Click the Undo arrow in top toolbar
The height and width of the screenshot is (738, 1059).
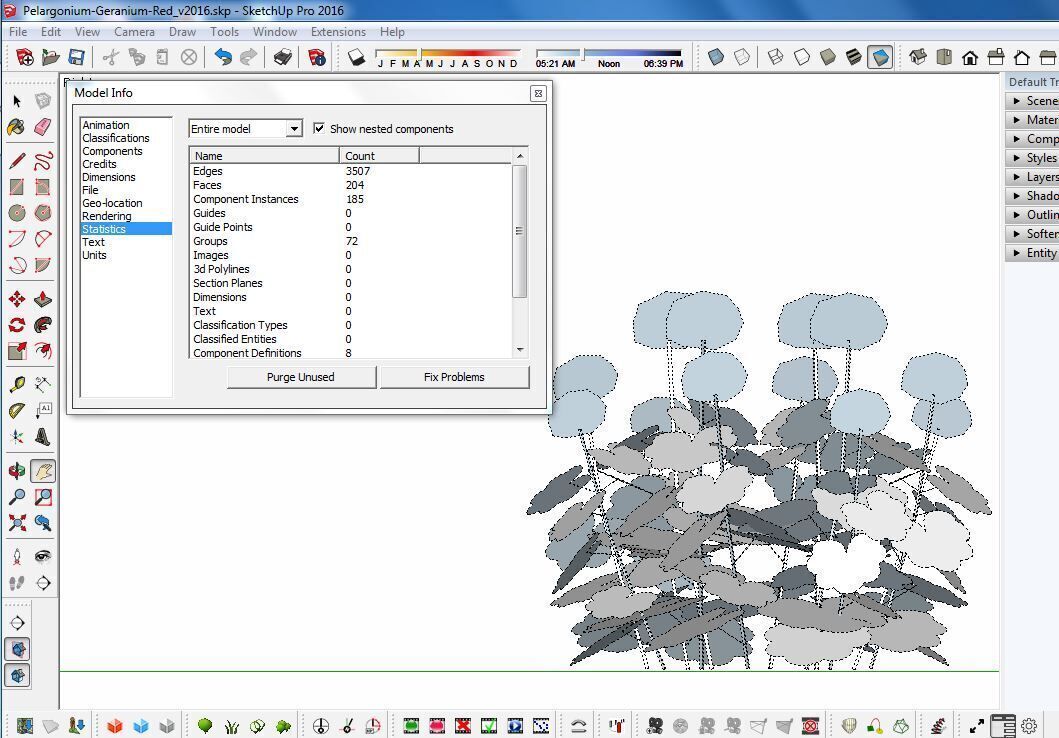(223, 57)
